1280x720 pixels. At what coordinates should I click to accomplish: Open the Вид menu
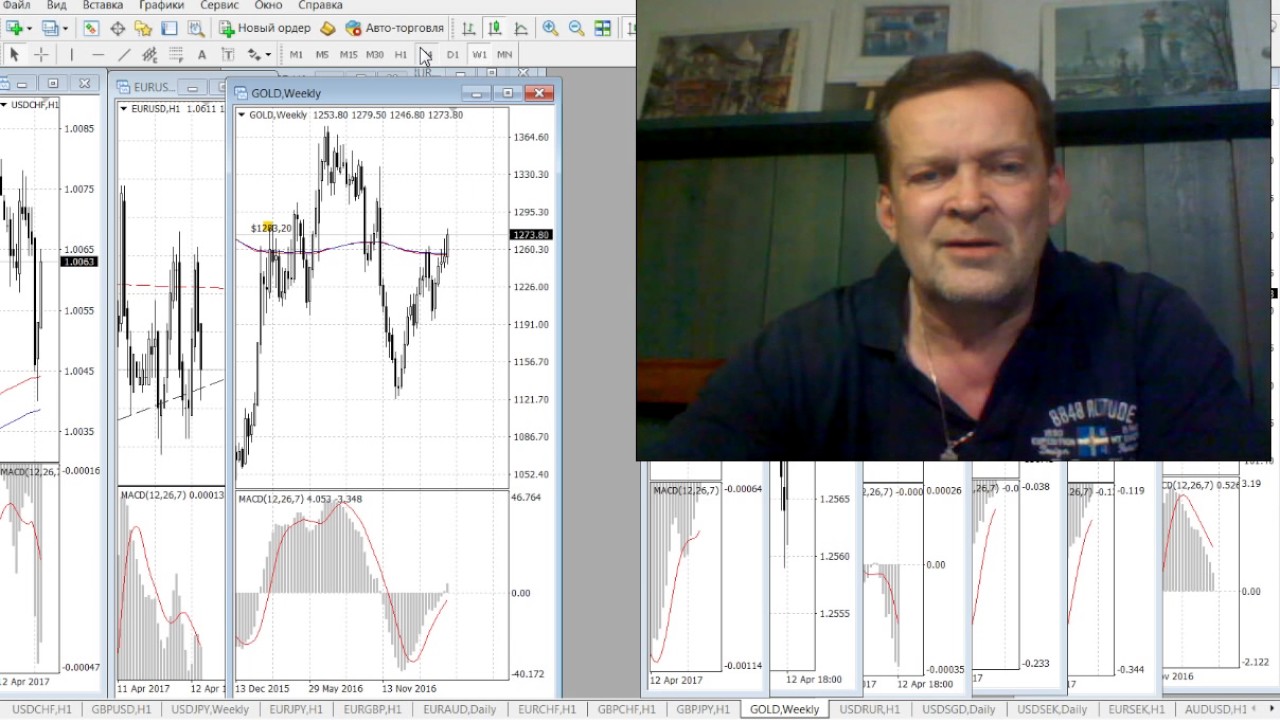click(x=57, y=5)
